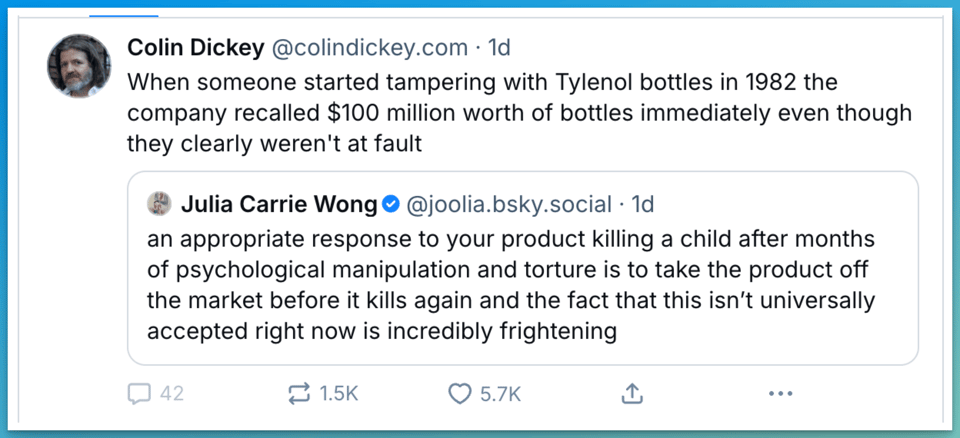This screenshot has height=438, width=960.
Task: Click the 1d timestamp on Colin's post
Action: click(x=499, y=47)
